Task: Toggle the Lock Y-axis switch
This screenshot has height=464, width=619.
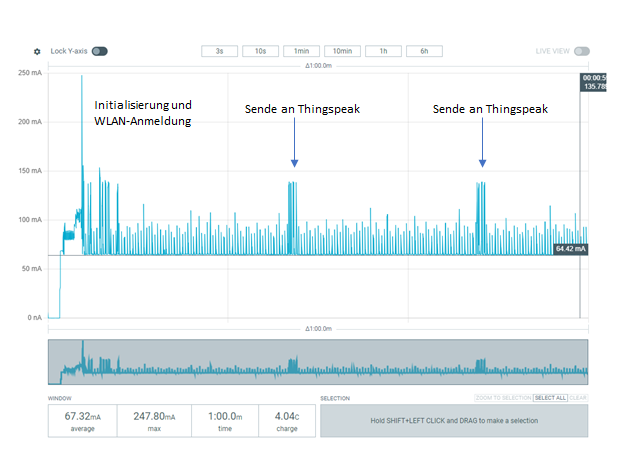Action: (x=99, y=51)
